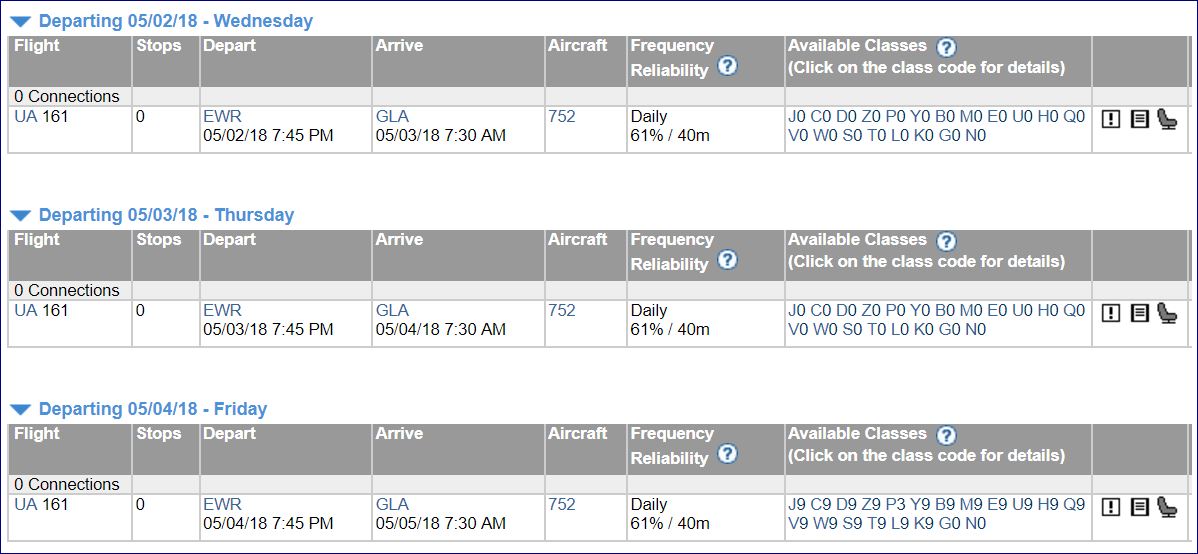Click Frequency Reliability help icon in Wednesday table
1198x554 pixels.
pyautogui.click(x=728, y=67)
